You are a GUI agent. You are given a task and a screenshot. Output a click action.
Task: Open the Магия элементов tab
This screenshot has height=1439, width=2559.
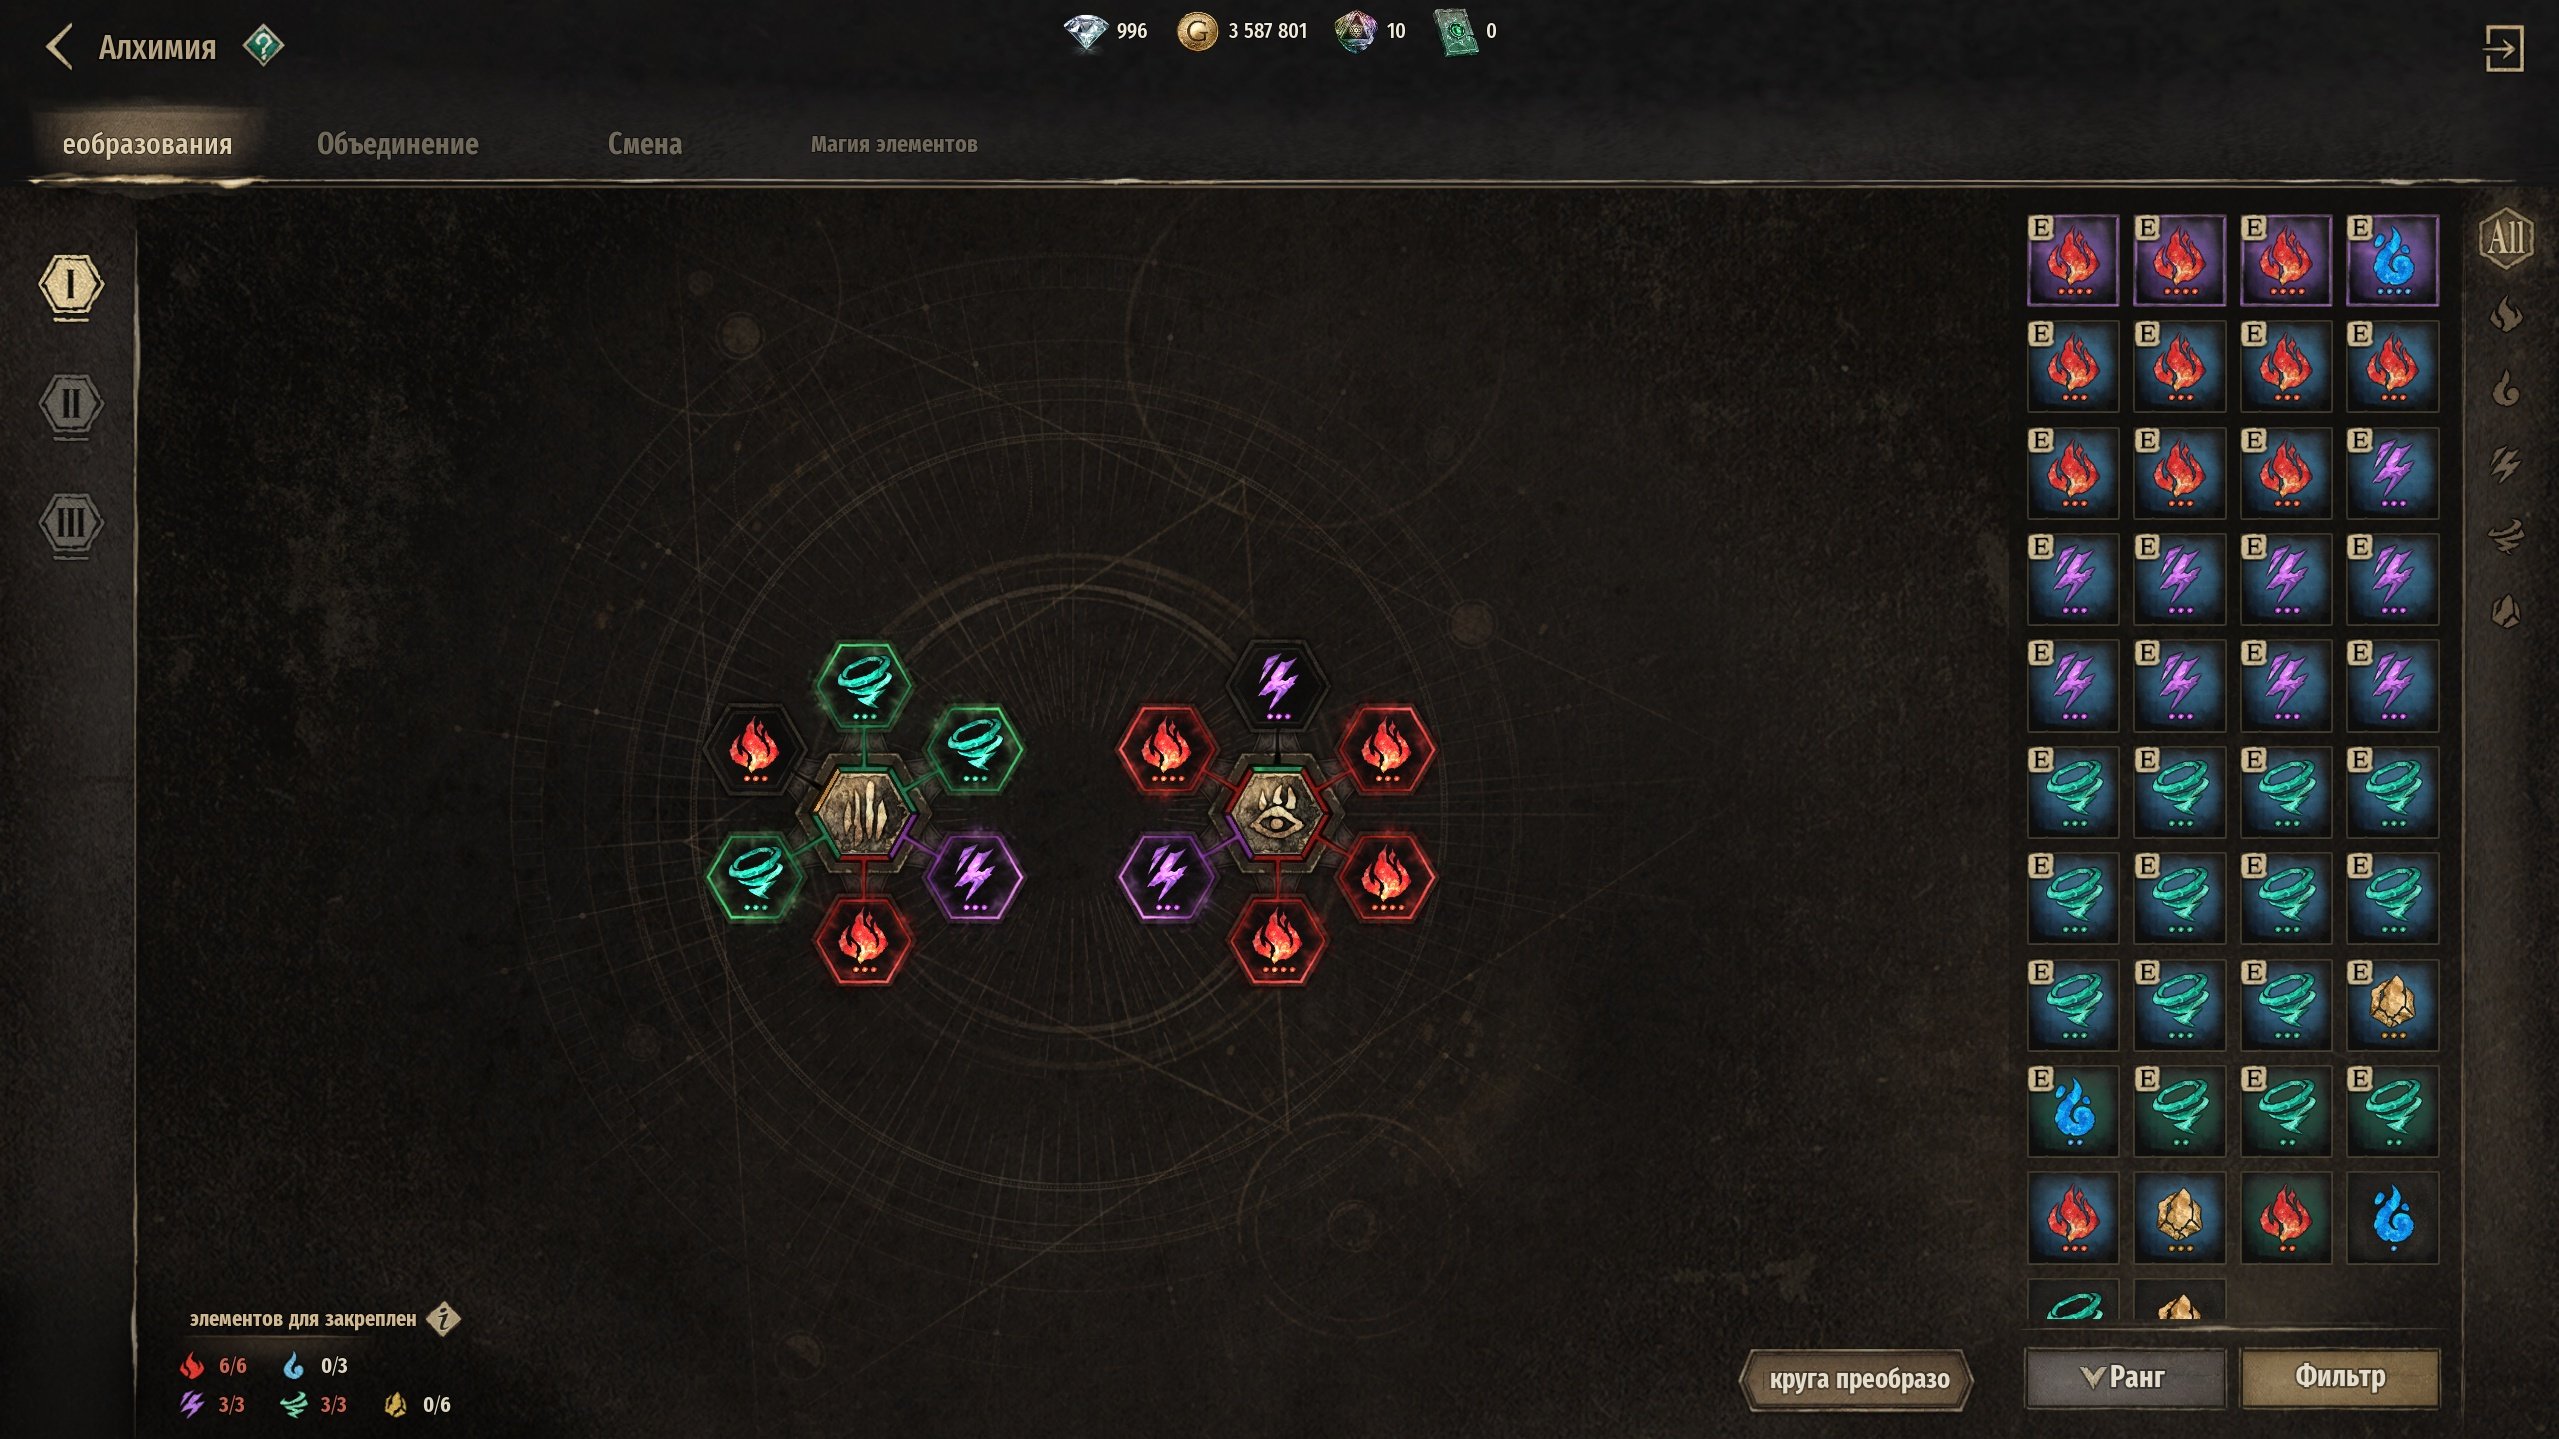point(894,144)
